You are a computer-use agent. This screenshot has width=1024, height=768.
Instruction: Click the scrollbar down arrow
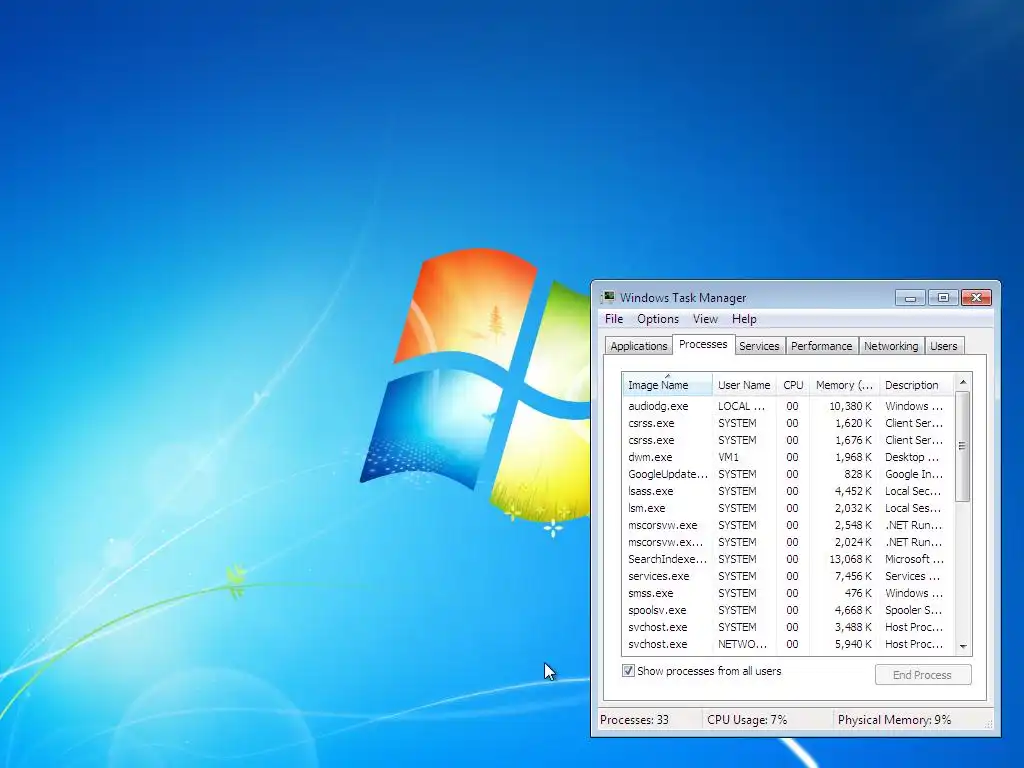coord(963,646)
